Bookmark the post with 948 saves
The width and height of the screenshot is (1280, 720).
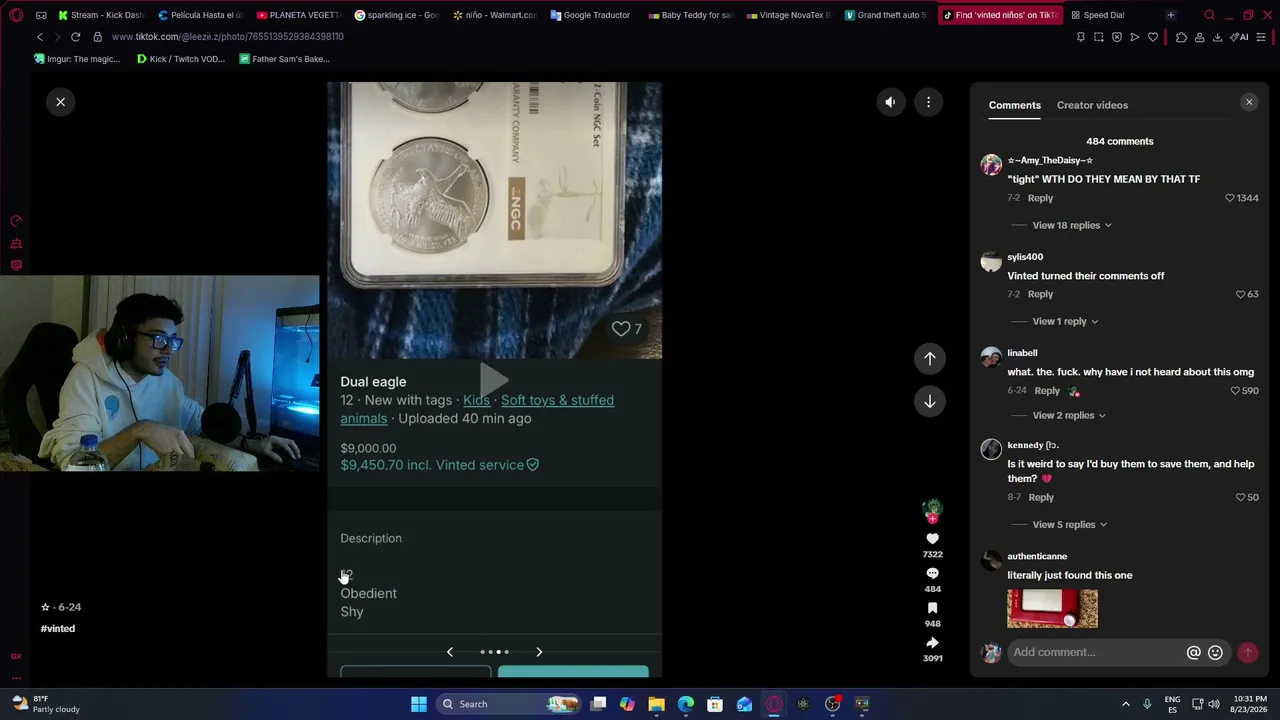[932, 608]
